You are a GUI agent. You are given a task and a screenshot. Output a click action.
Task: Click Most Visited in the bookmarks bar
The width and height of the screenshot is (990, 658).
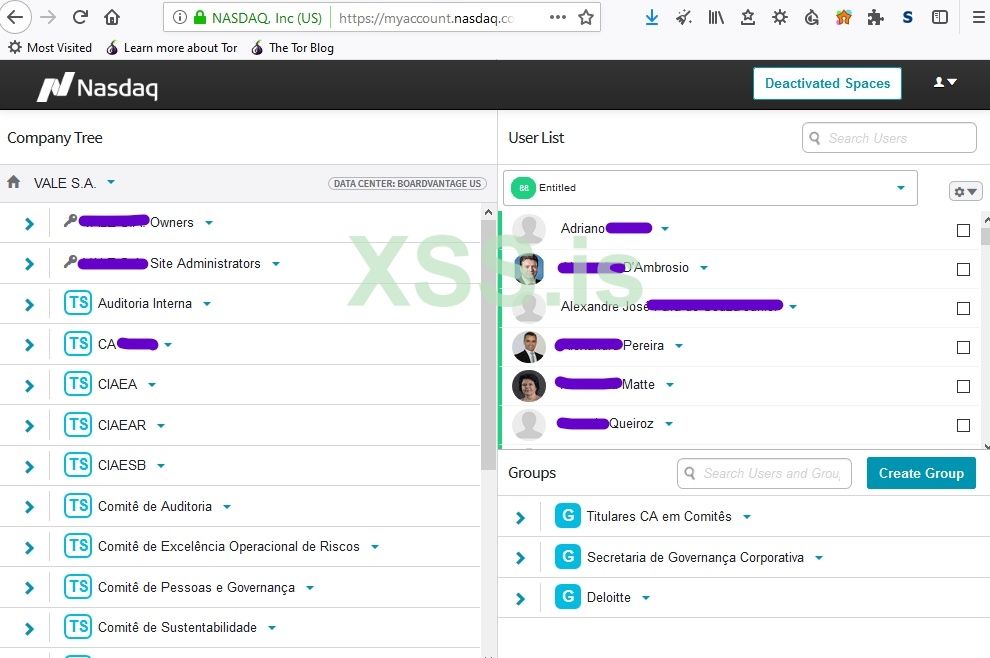point(49,47)
